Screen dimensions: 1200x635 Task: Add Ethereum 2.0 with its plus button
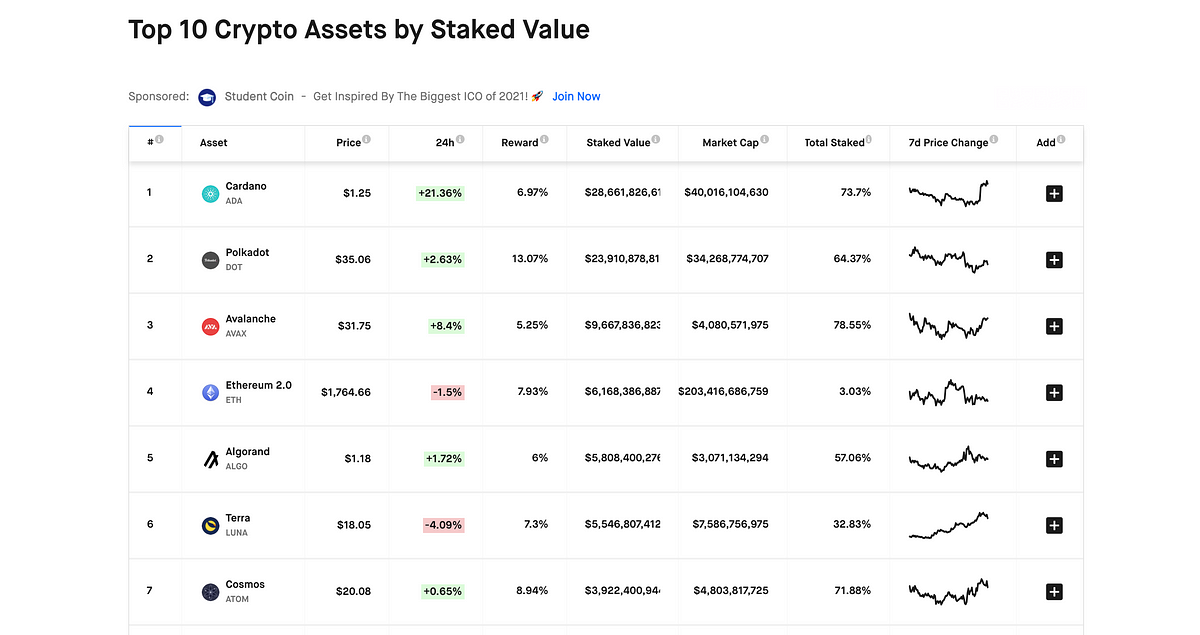pyautogui.click(x=1053, y=393)
